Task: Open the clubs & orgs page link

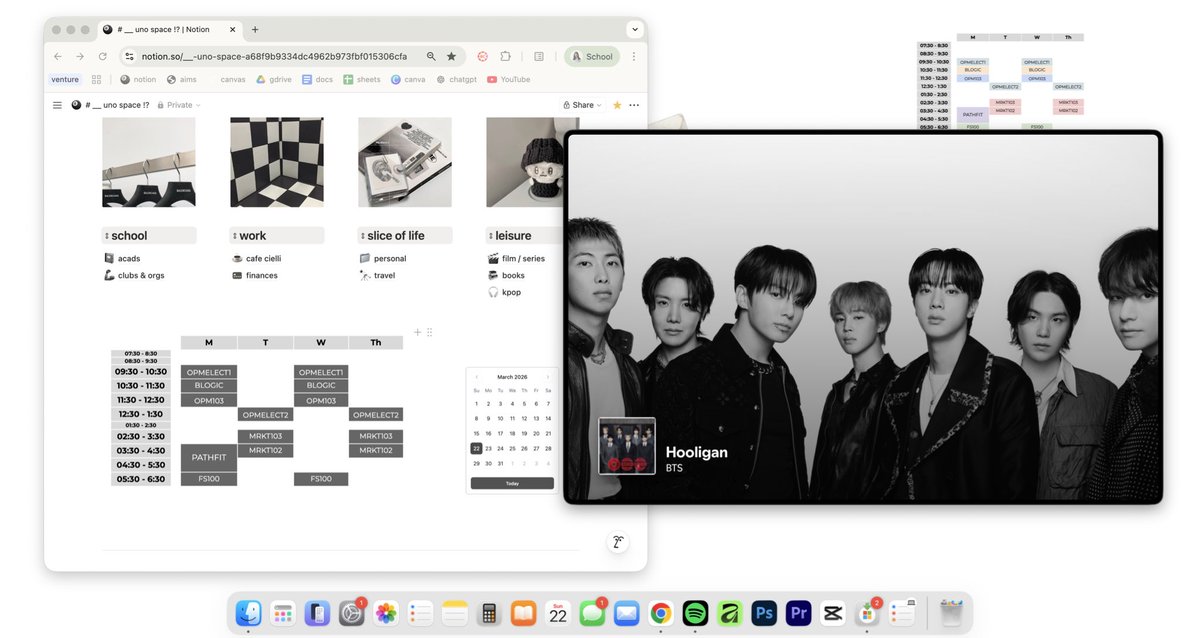Action: pyautogui.click(x=134, y=275)
